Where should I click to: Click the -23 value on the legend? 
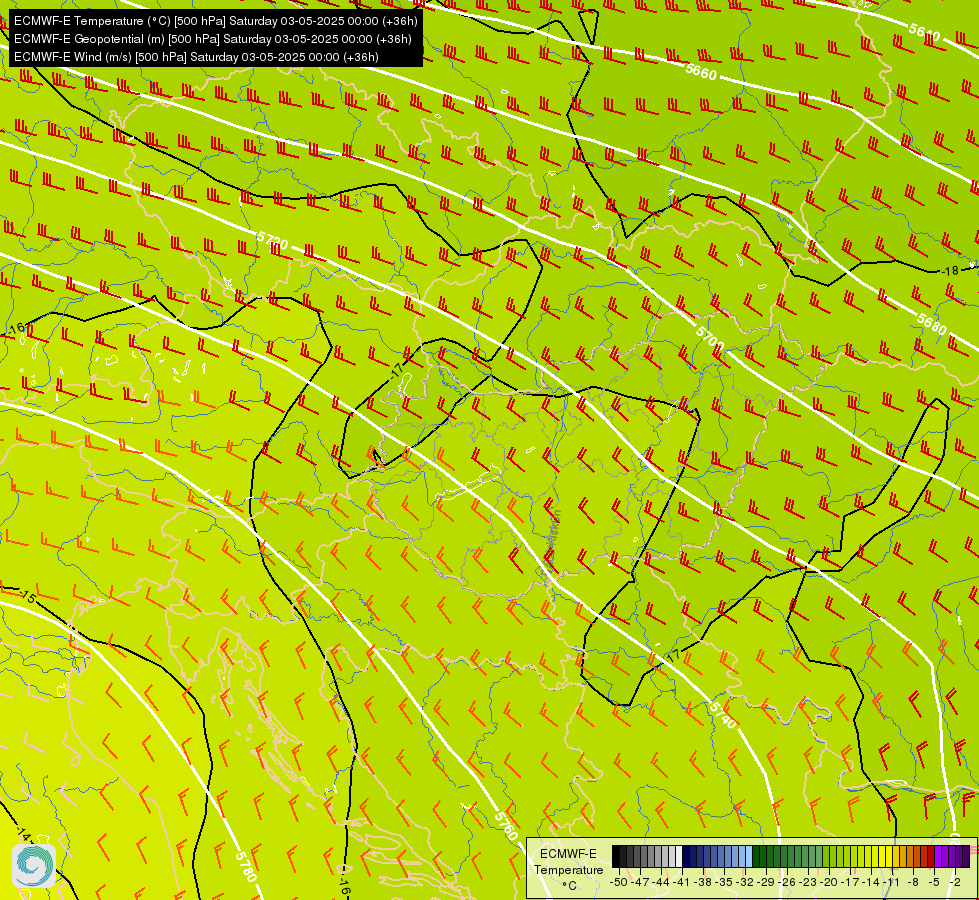(808, 882)
